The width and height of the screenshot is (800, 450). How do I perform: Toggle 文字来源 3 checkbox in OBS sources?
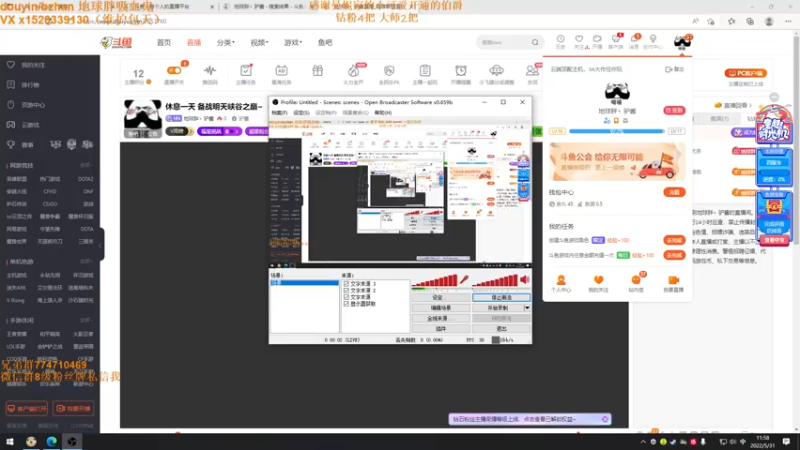click(x=346, y=284)
